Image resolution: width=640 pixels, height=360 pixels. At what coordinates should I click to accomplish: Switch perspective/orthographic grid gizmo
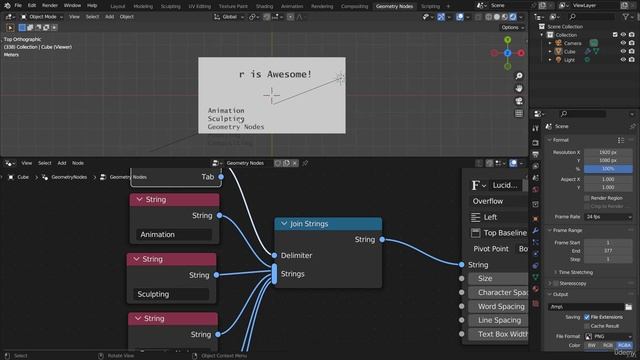(519, 113)
